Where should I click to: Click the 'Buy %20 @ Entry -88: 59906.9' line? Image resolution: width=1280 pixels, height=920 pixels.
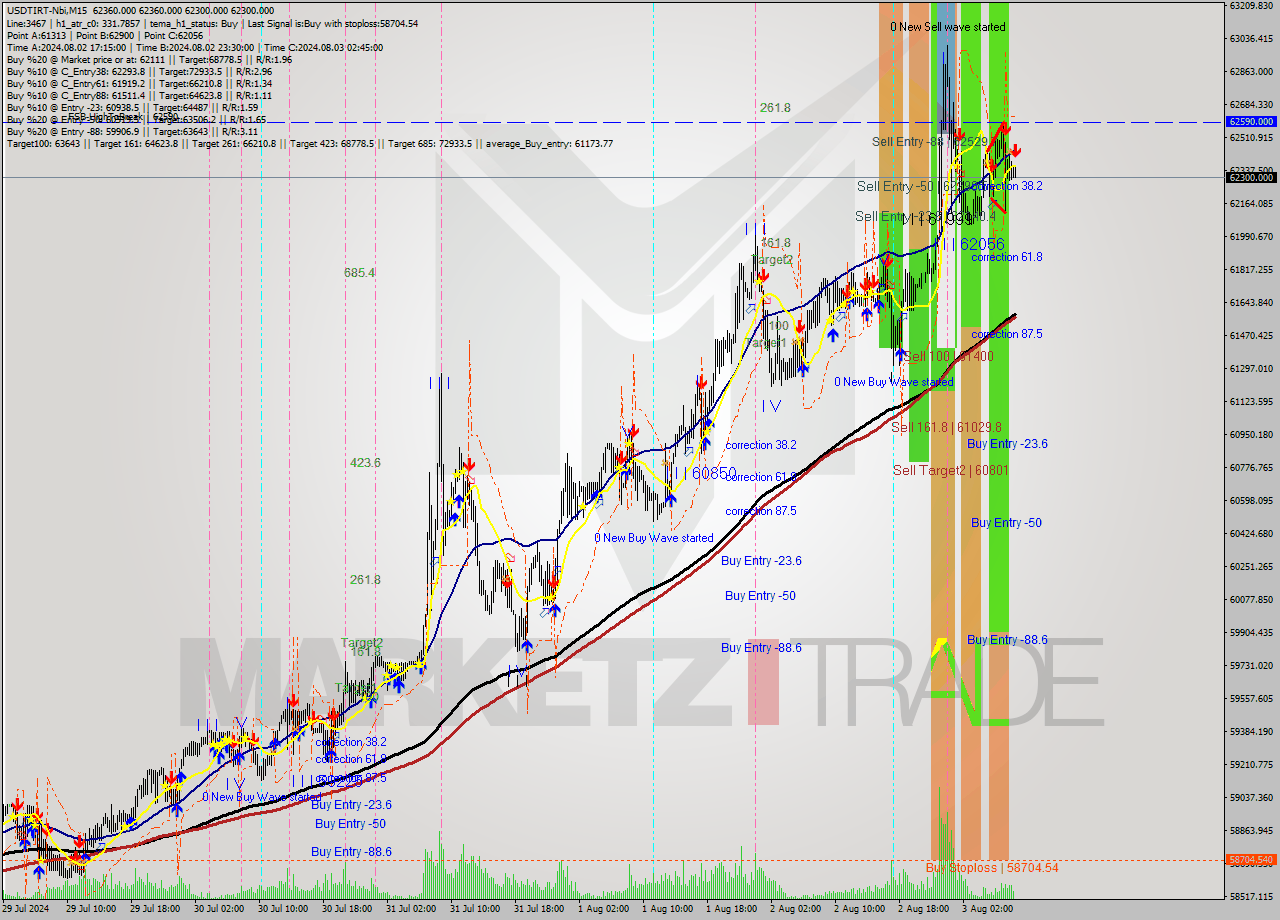132,131
